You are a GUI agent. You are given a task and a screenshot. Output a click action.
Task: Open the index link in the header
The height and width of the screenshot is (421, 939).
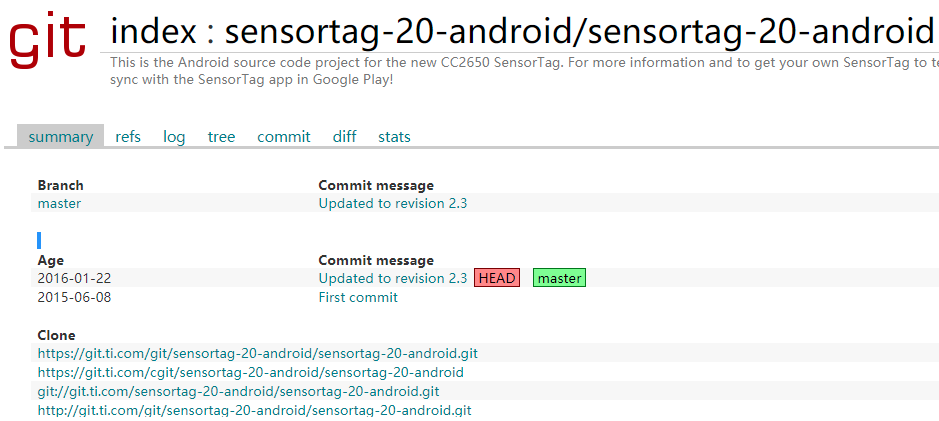coord(151,32)
